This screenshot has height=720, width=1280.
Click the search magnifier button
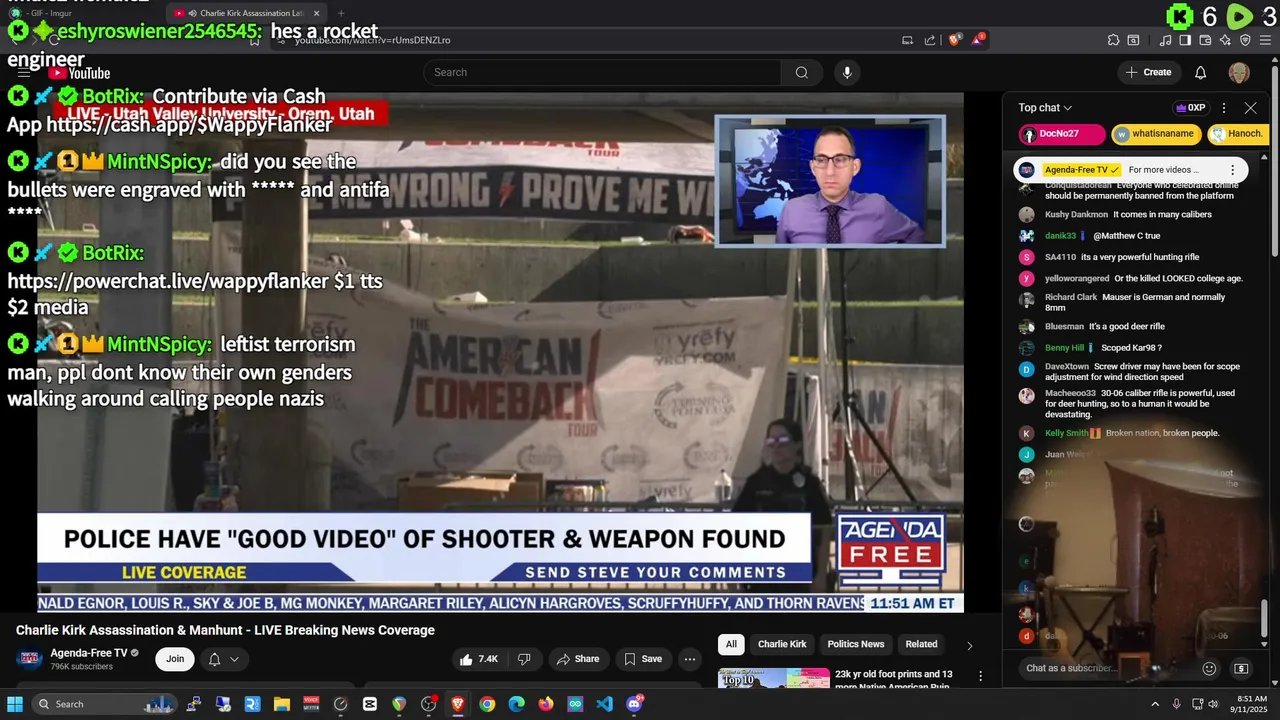pyautogui.click(x=801, y=72)
